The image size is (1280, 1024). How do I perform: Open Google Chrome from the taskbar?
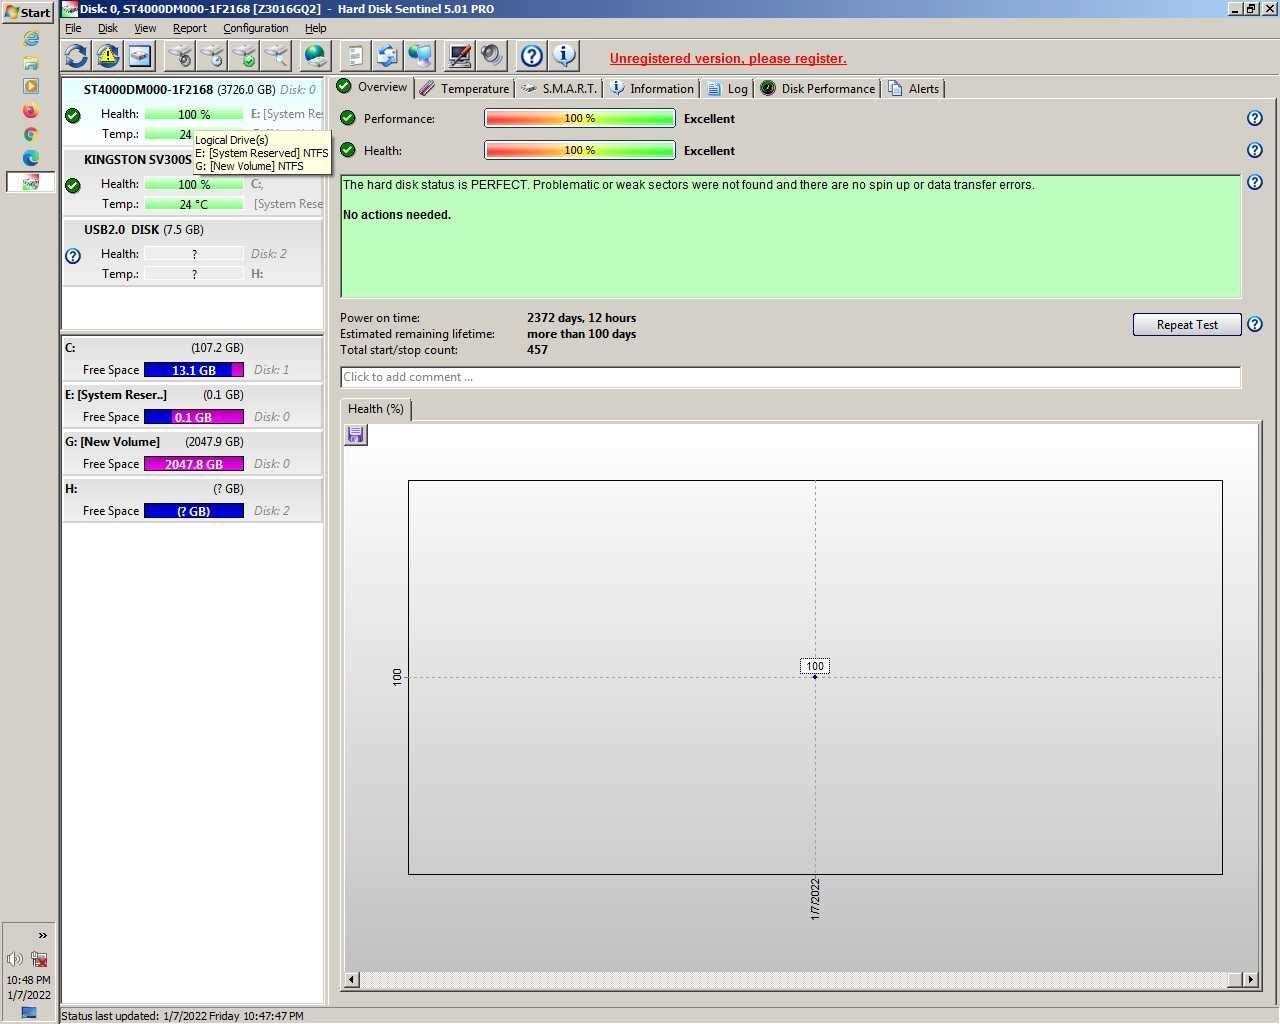[31, 134]
